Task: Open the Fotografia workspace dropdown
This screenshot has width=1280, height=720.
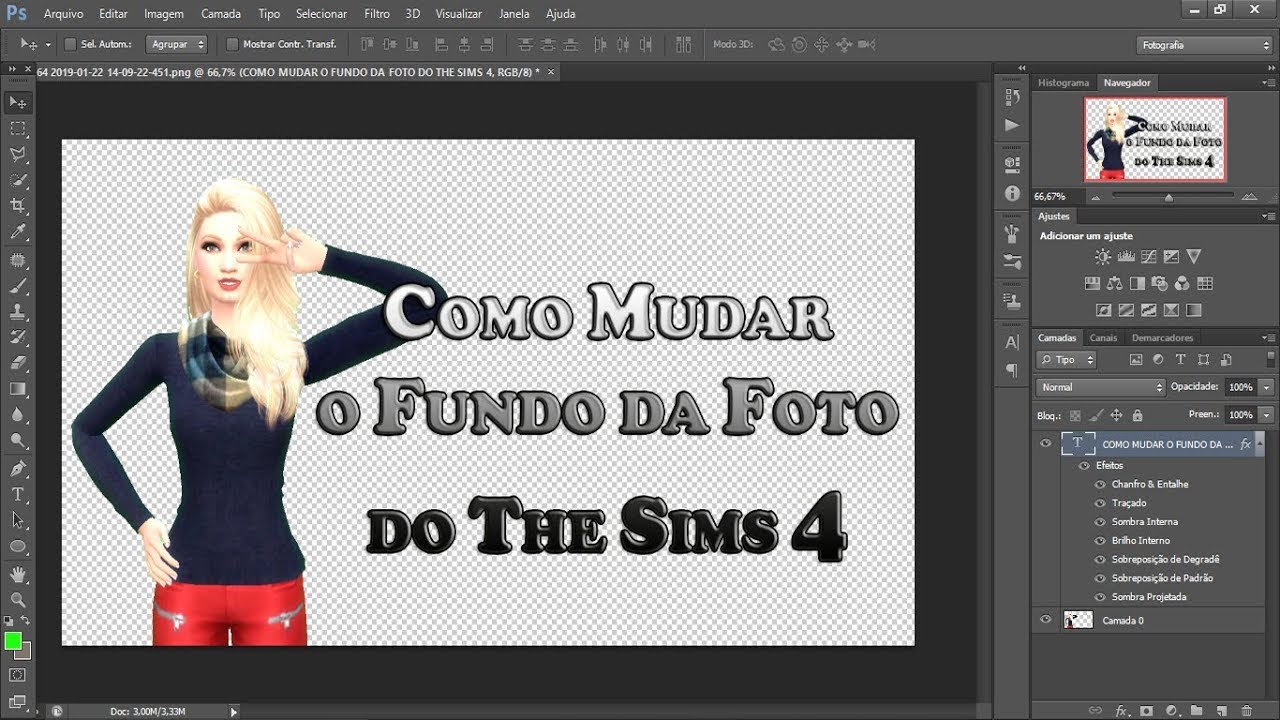Action: click(x=1205, y=45)
